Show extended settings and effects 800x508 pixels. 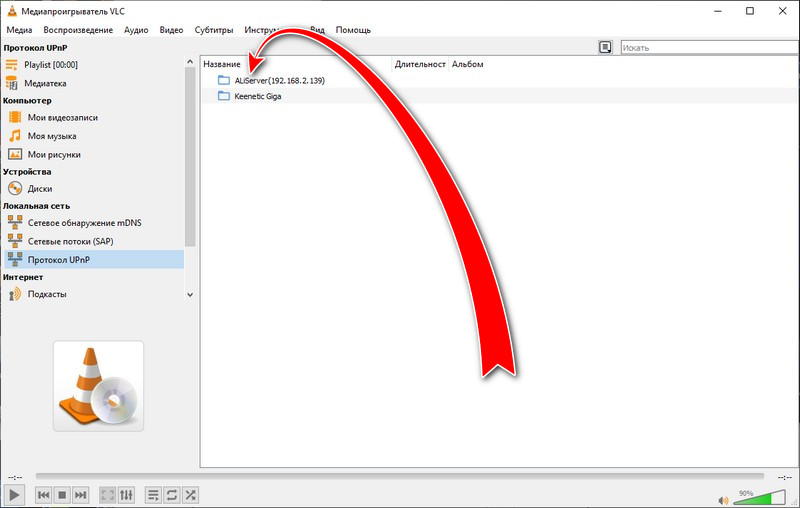pyautogui.click(x=126, y=495)
